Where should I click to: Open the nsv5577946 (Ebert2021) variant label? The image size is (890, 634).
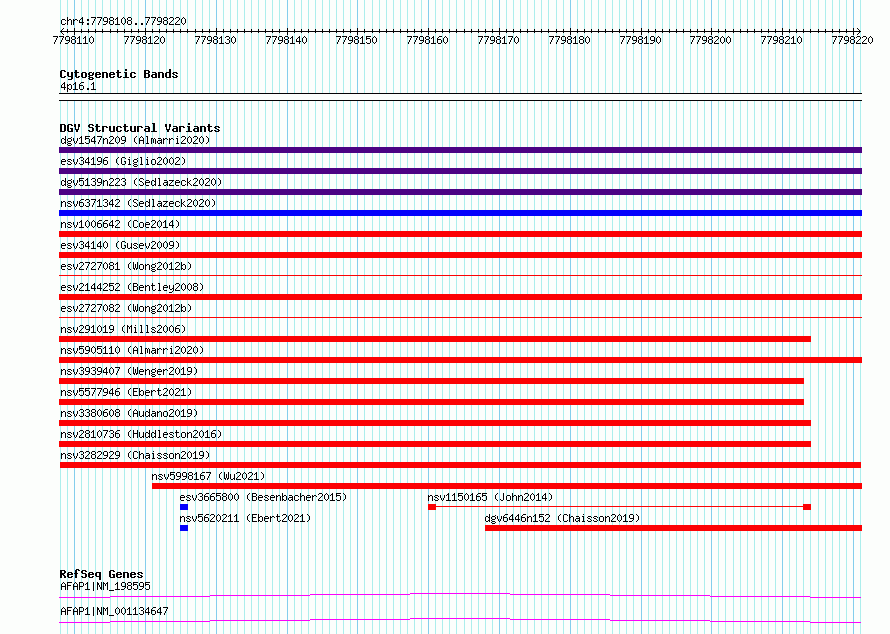pos(126,392)
